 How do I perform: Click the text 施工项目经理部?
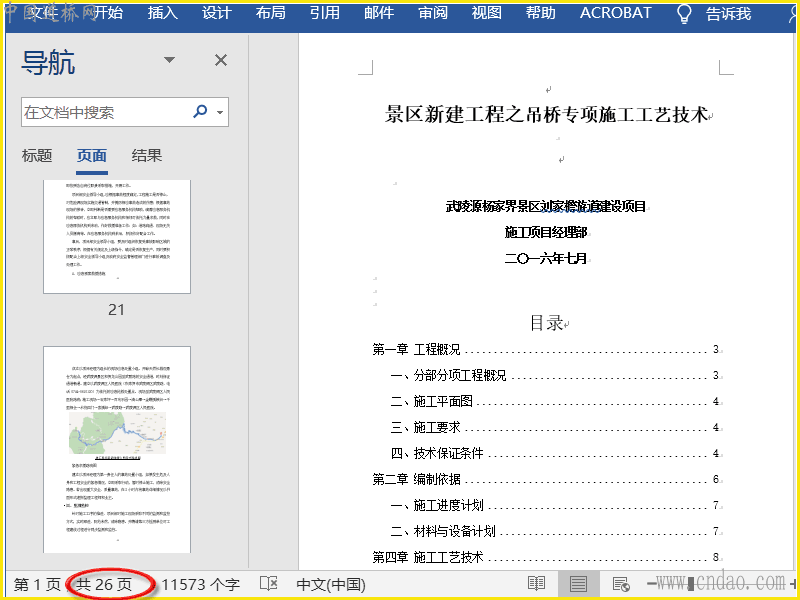click(x=546, y=232)
